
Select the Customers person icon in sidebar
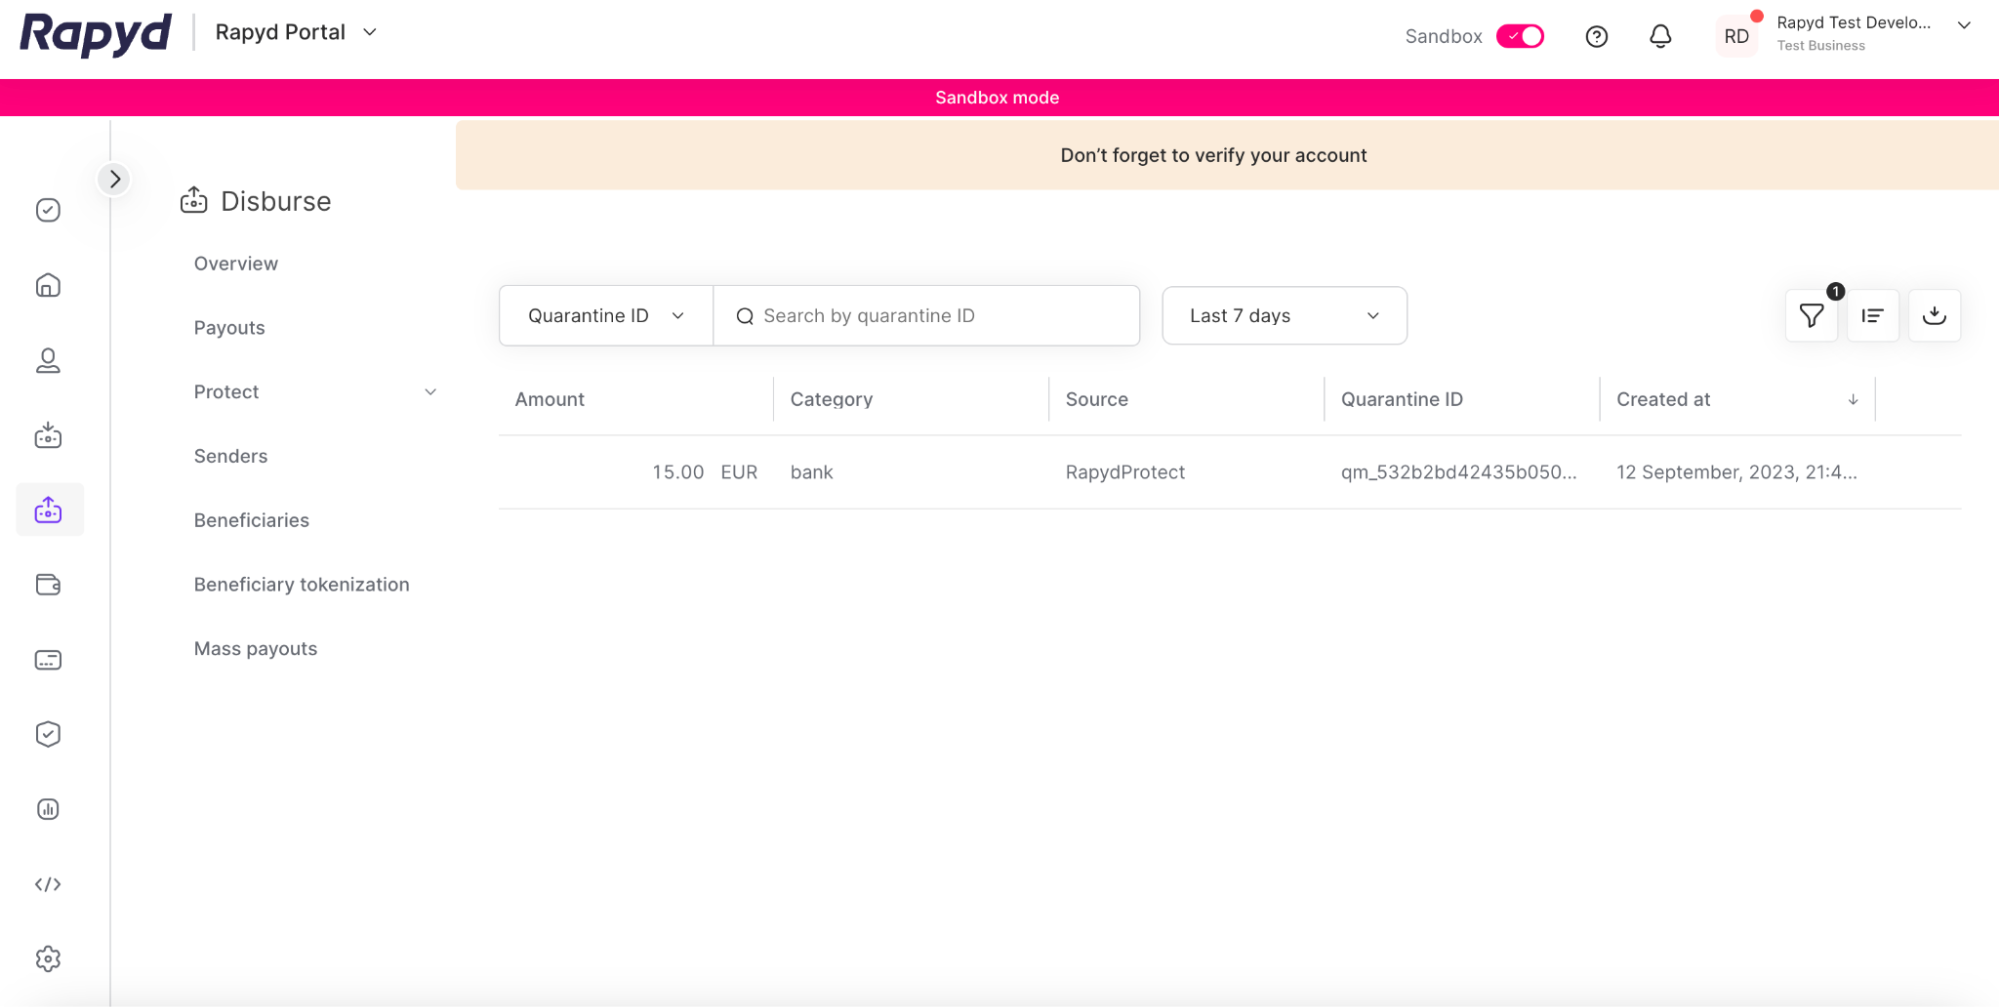coord(47,361)
